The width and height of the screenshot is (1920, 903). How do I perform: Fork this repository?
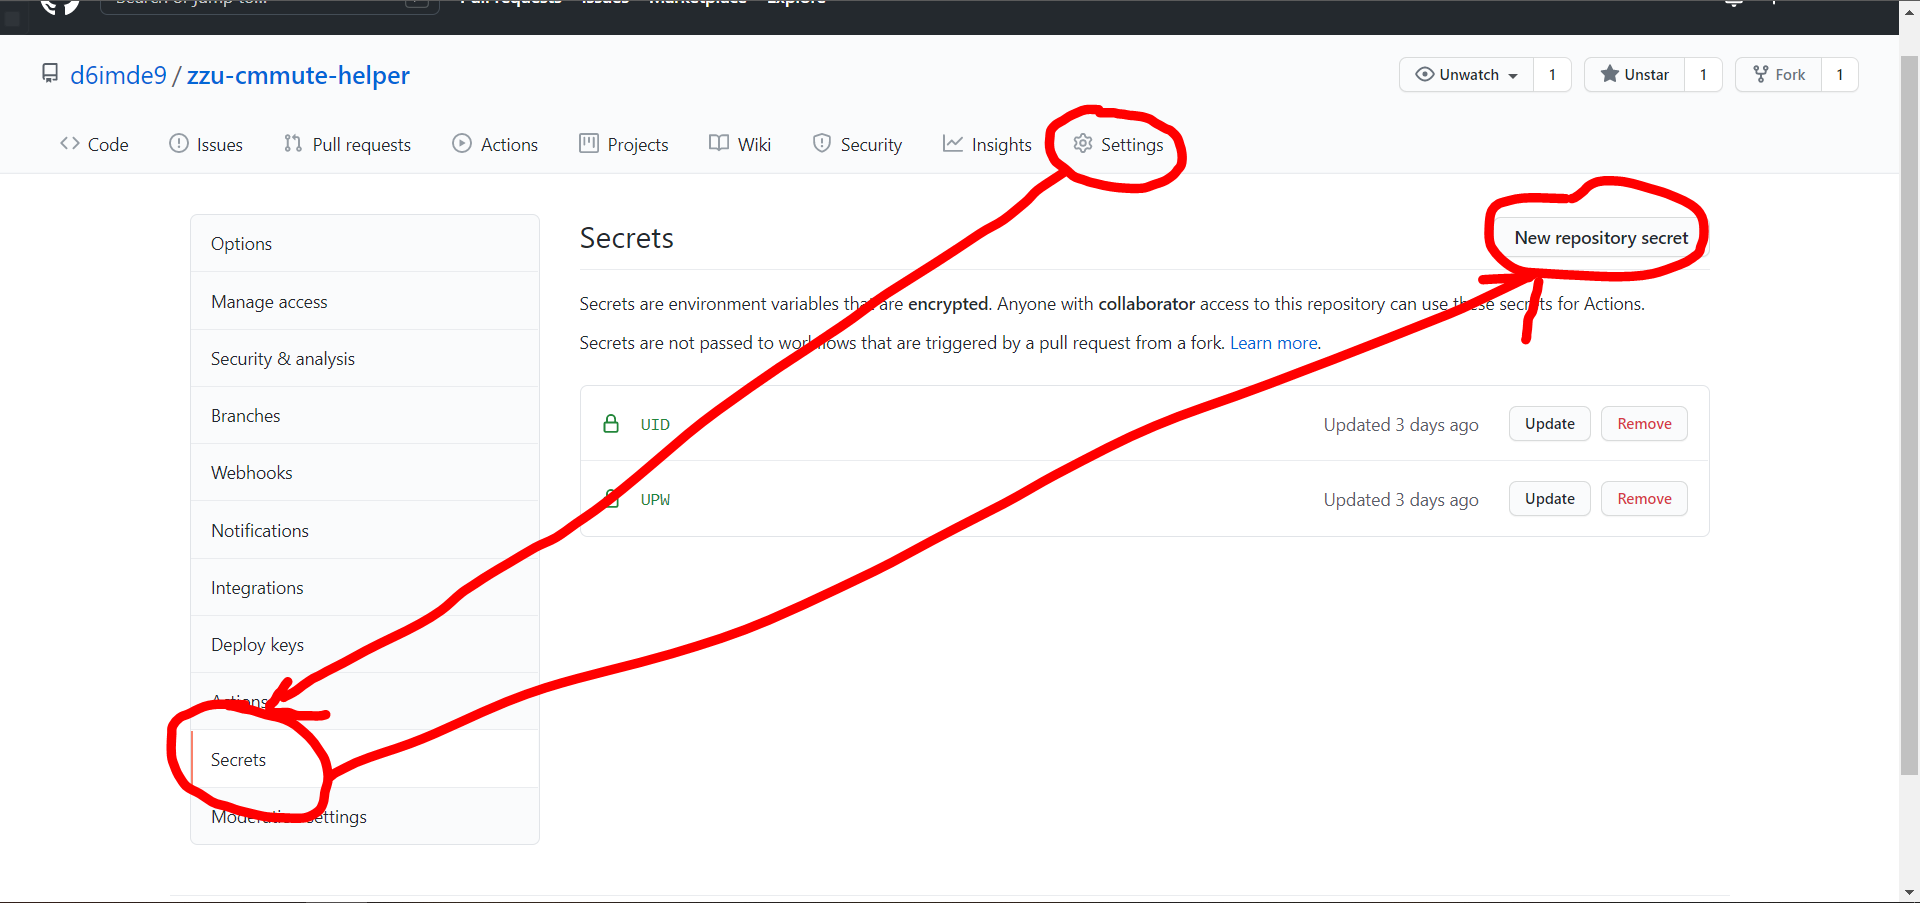click(1779, 75)
